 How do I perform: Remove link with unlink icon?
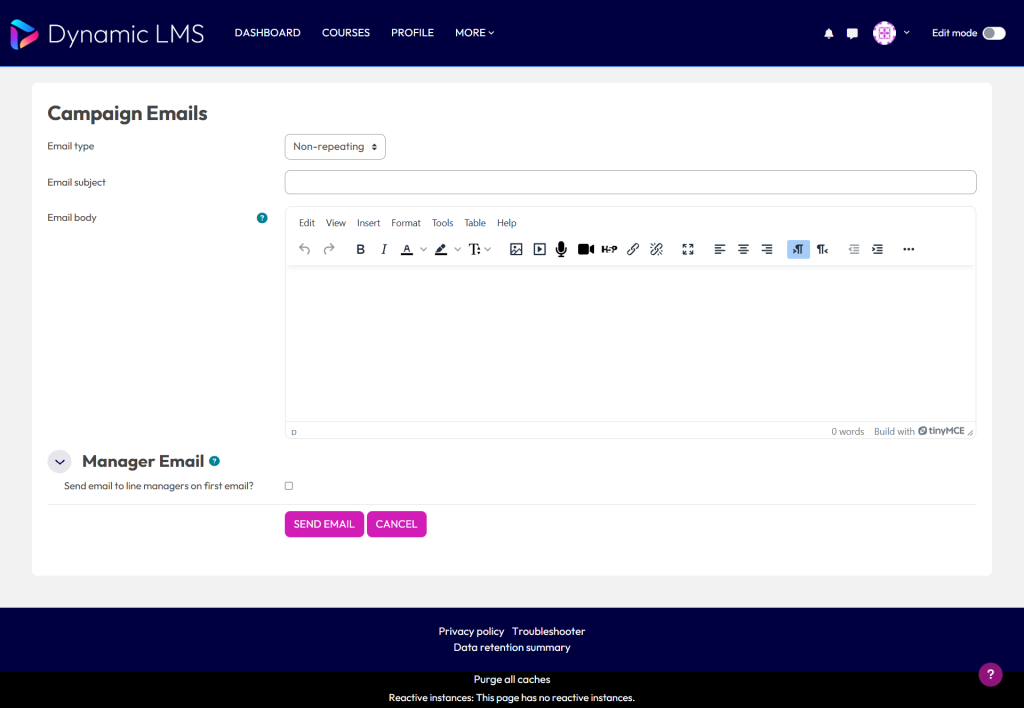coord(656,249)
